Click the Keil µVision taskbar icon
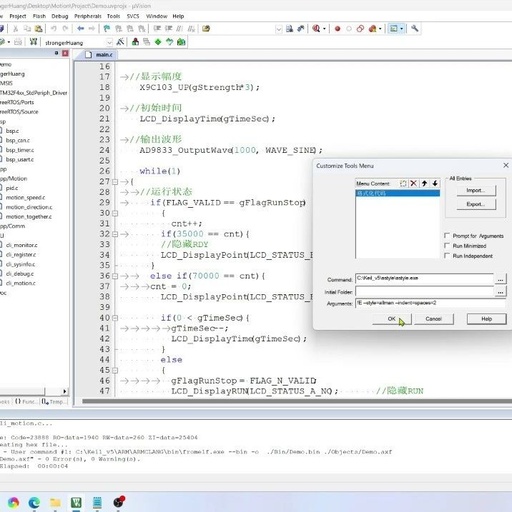This screenshot has height=512, width=512. (x=76, y=502)
